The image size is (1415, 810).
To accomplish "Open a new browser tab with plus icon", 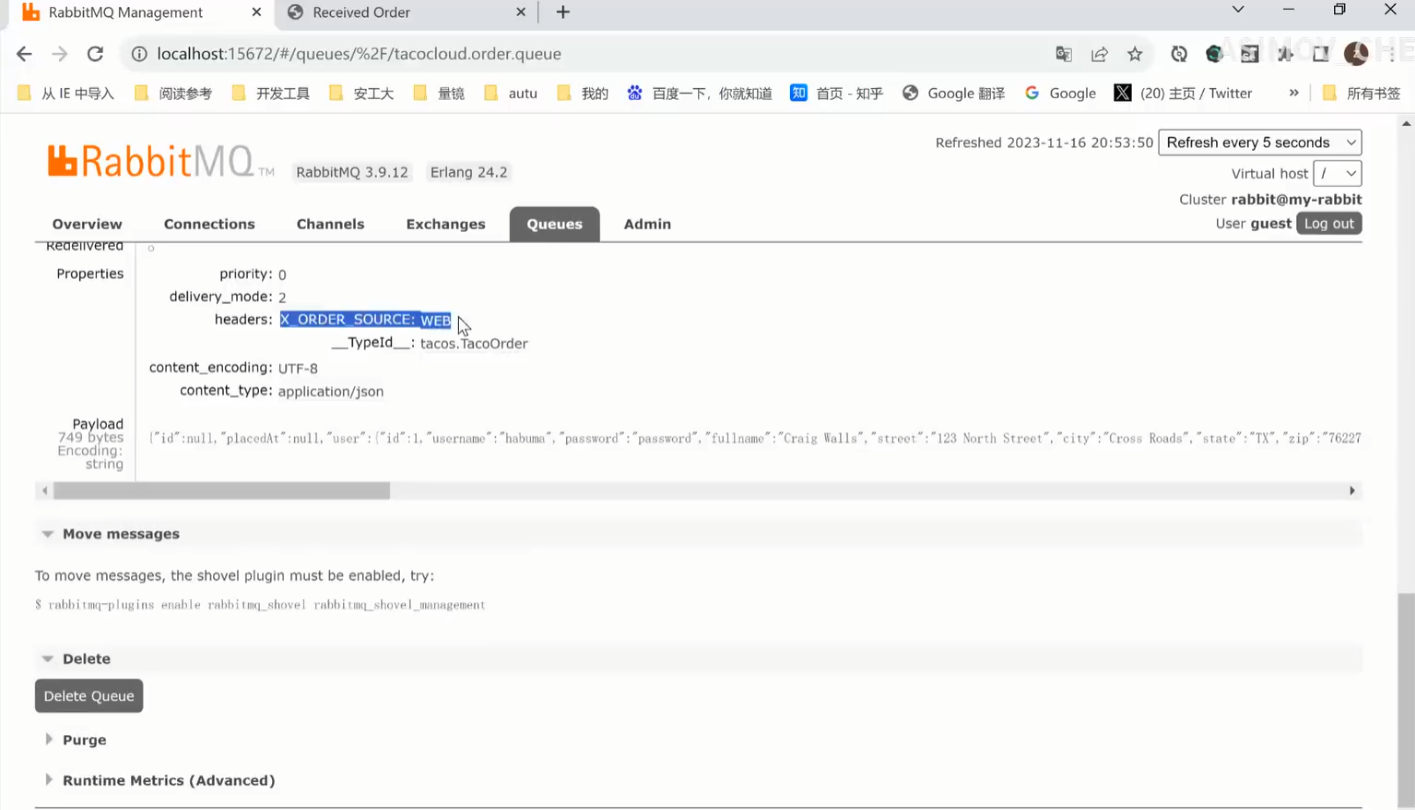I will coord(563,12).
